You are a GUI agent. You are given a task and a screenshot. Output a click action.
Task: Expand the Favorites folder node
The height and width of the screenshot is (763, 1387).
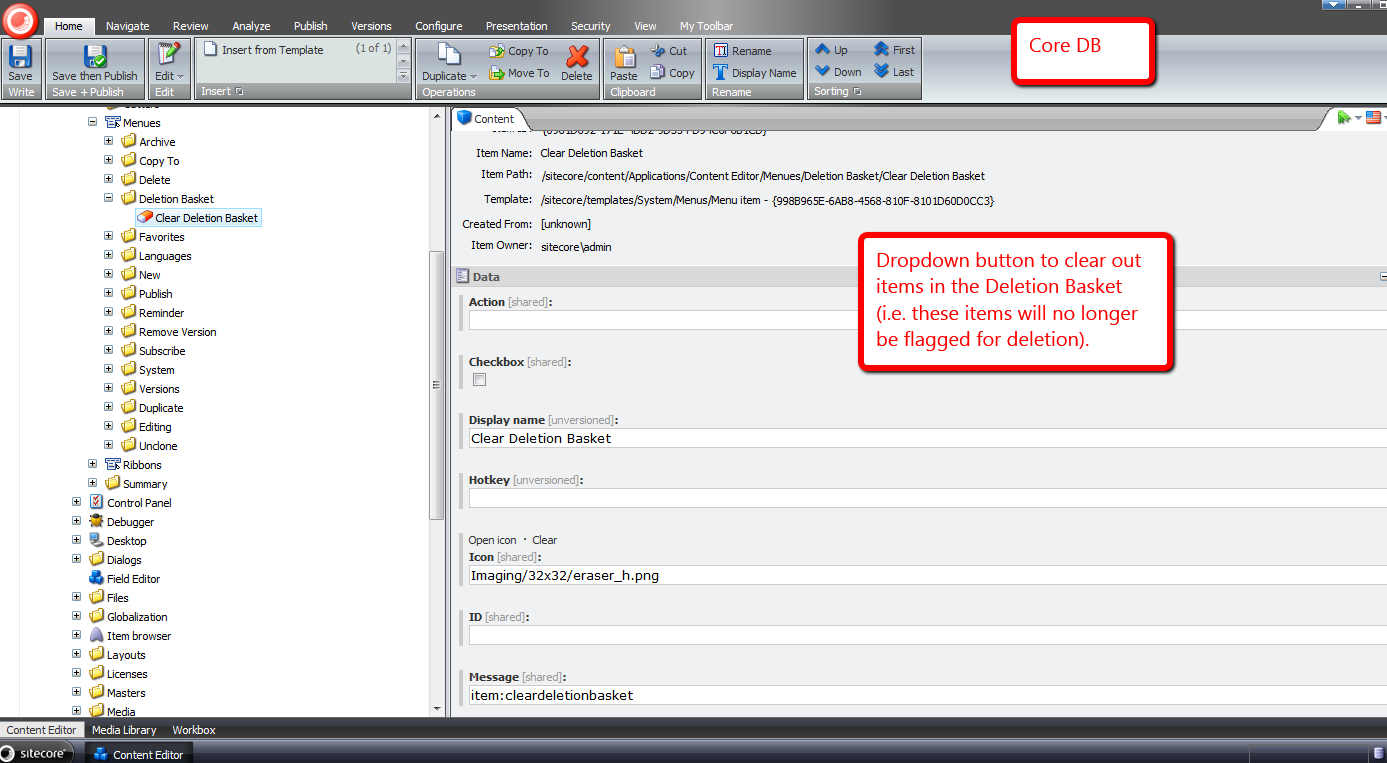[x=109, y=237]
